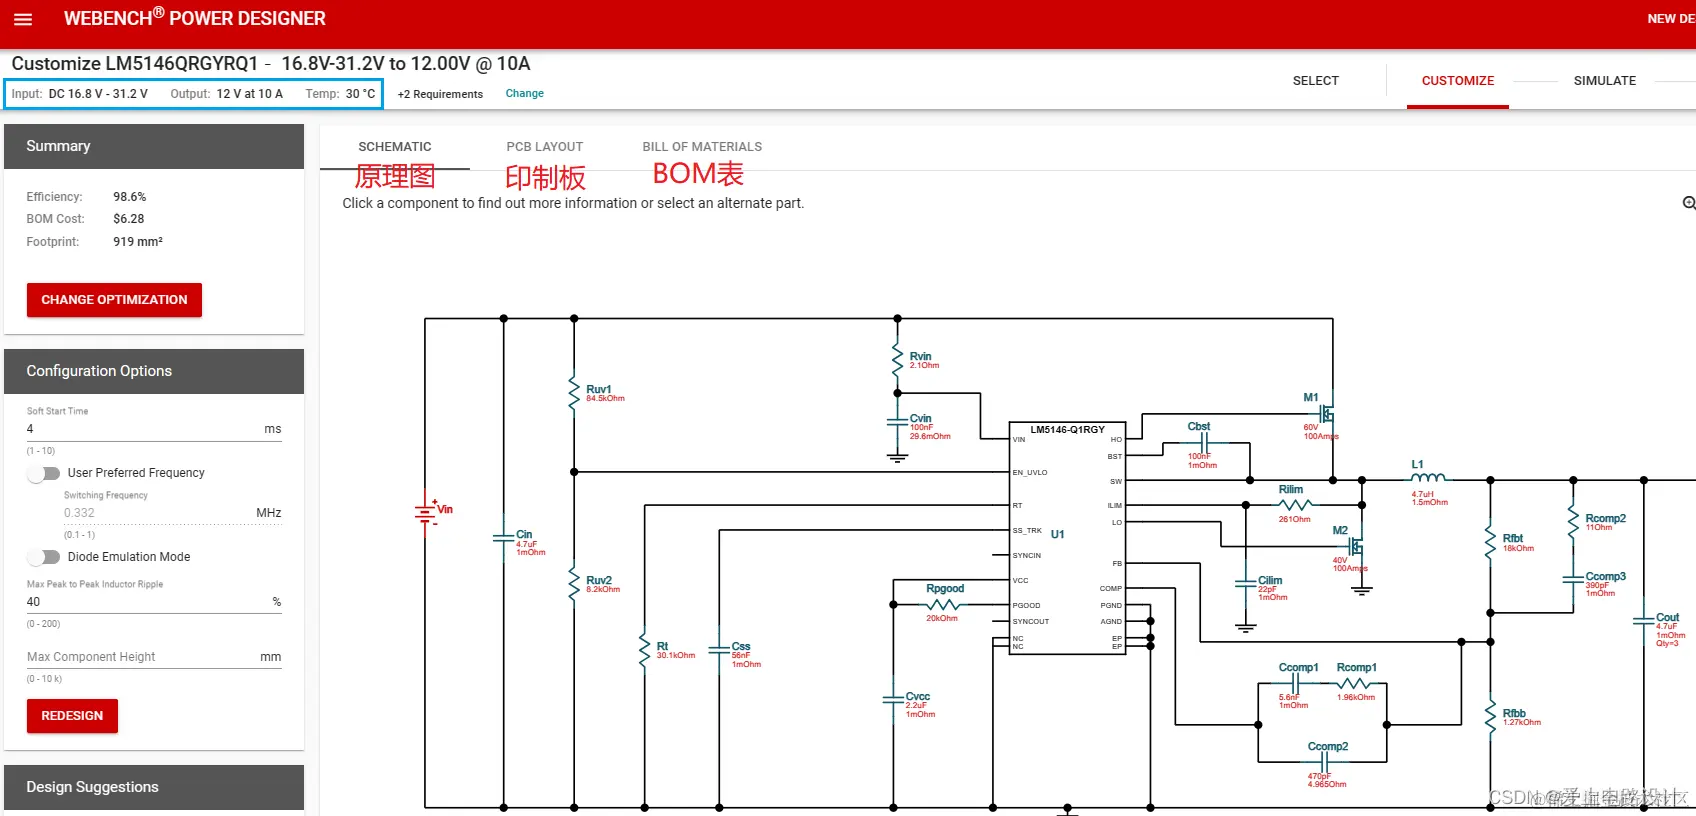Select feedback resistor Rfbb

1491,716
